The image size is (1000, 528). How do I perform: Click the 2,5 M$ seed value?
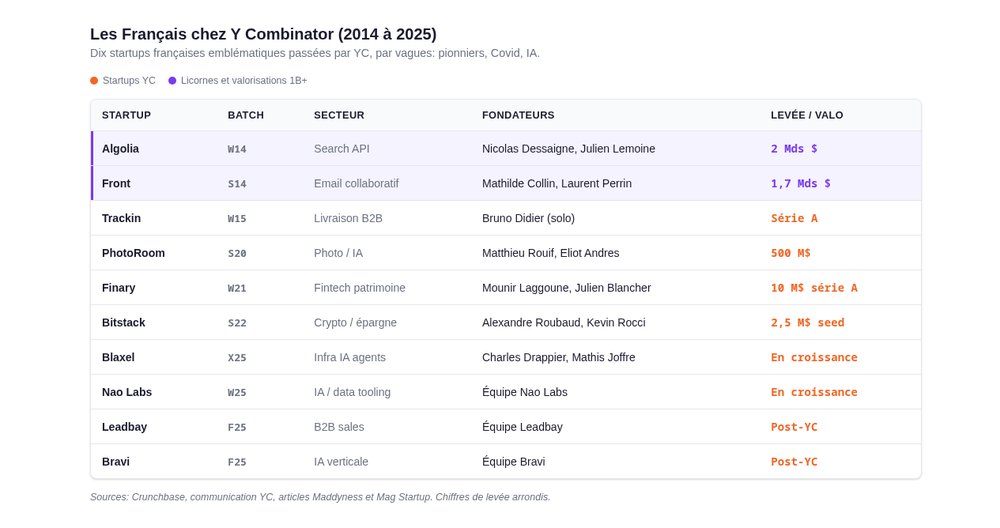(807, 322)
